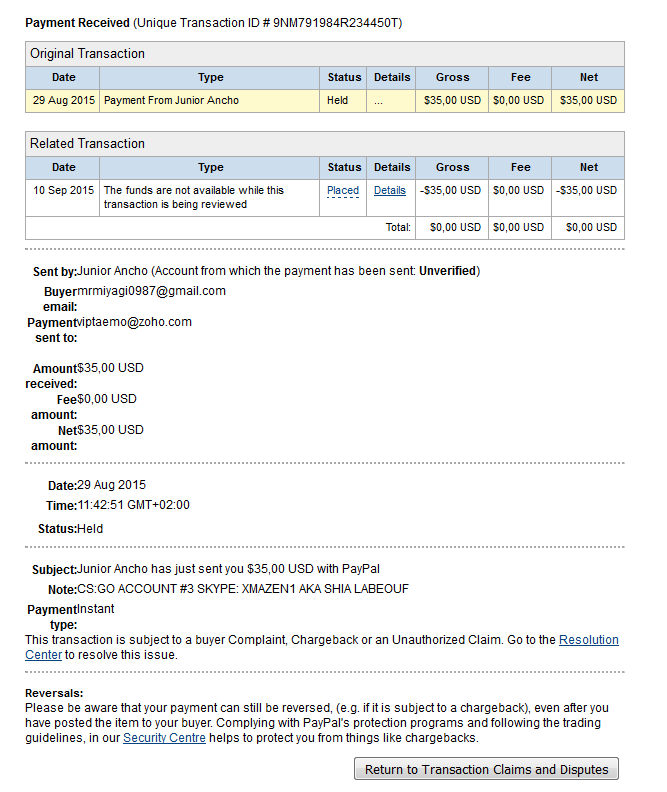667x792 pixels.
Task: Click the funds not available review text
Action: click(x=194, y=197)
